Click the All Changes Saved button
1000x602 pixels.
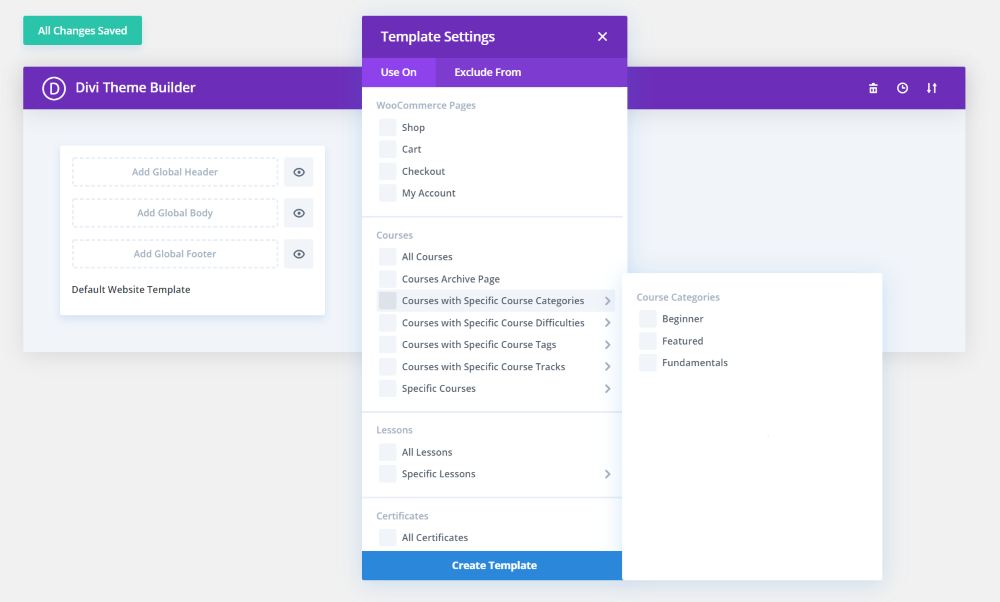[82, 31]
